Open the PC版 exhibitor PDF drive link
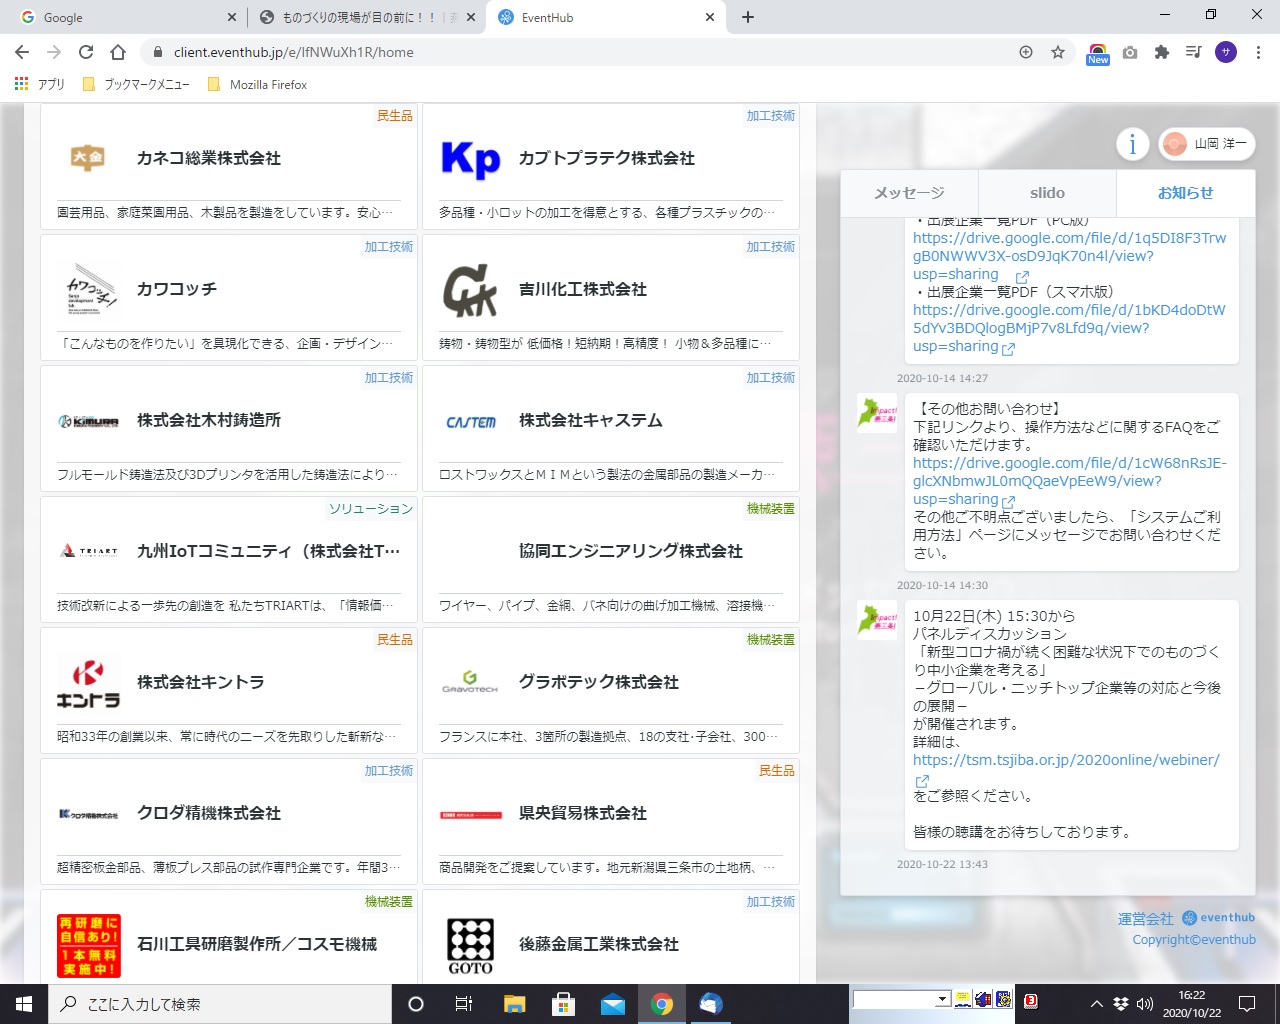This screenshot has height=1024, width=1280. 1069,256
